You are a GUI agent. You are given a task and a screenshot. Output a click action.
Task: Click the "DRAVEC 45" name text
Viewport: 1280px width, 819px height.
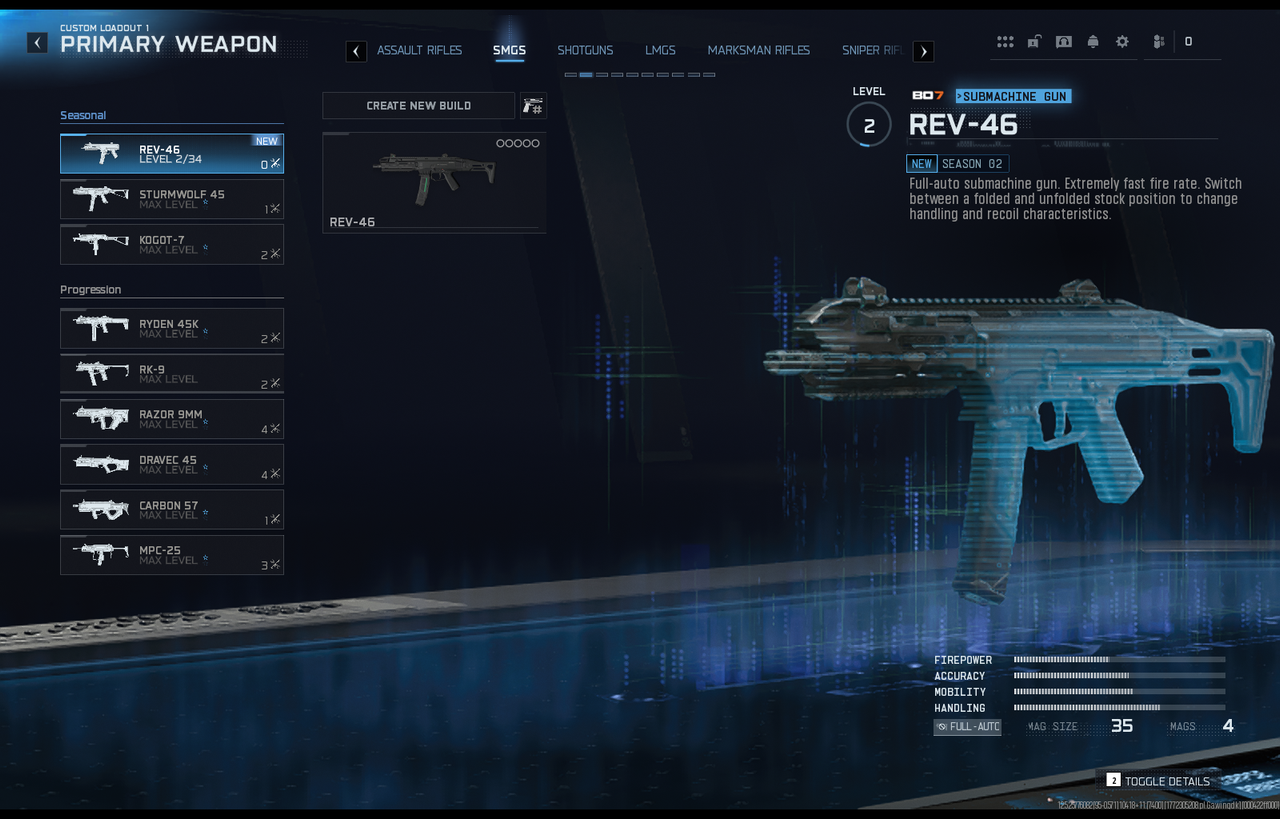pos(168,460)
